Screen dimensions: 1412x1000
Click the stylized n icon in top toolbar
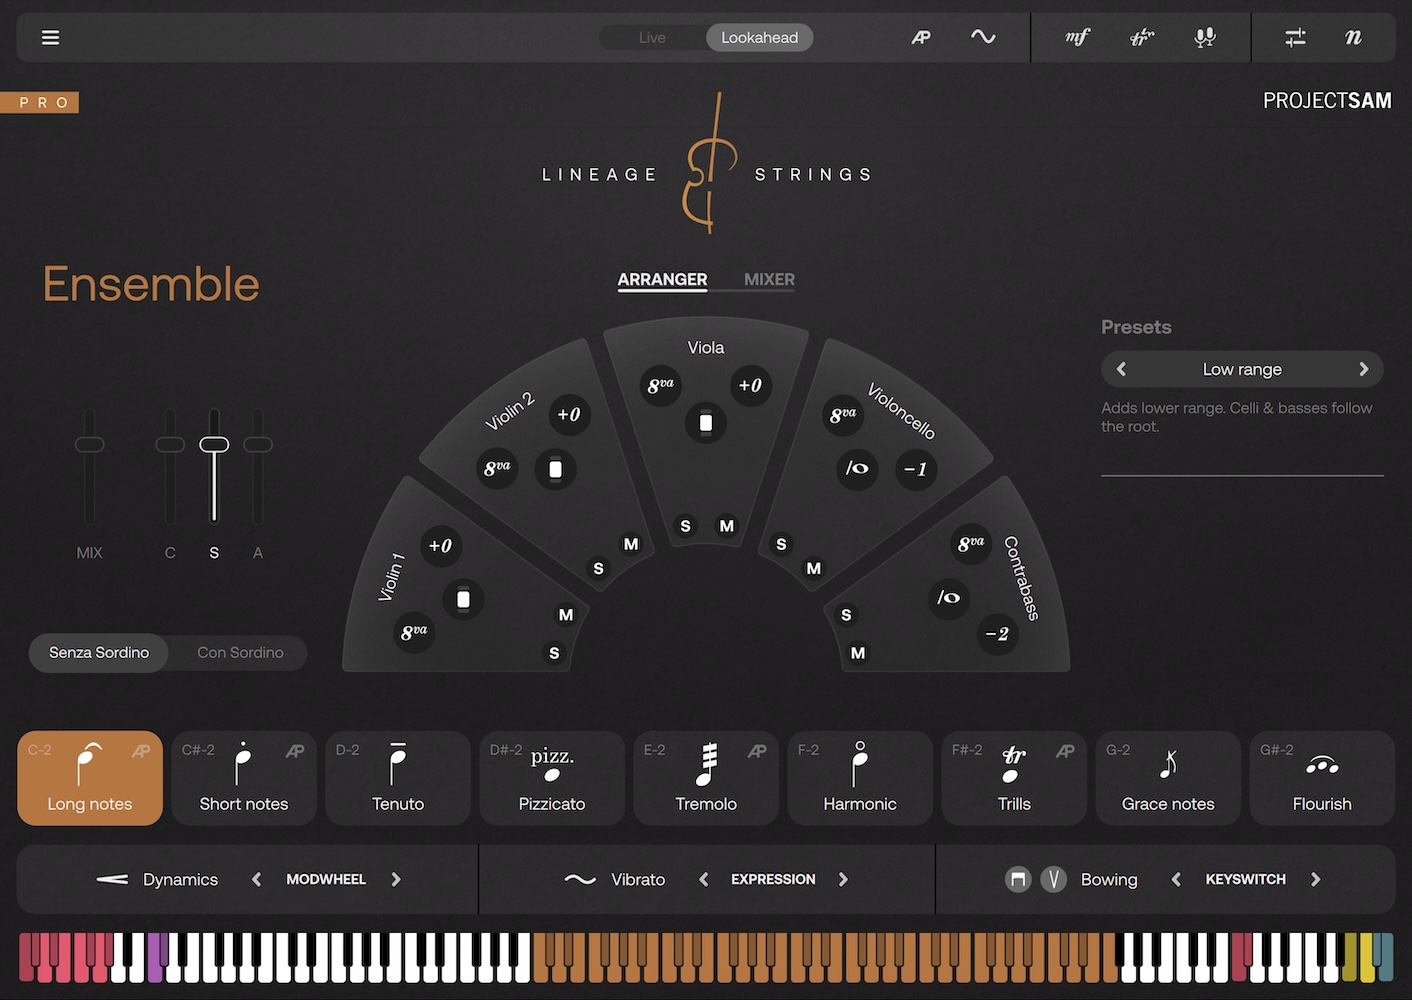click(1353, 37)
